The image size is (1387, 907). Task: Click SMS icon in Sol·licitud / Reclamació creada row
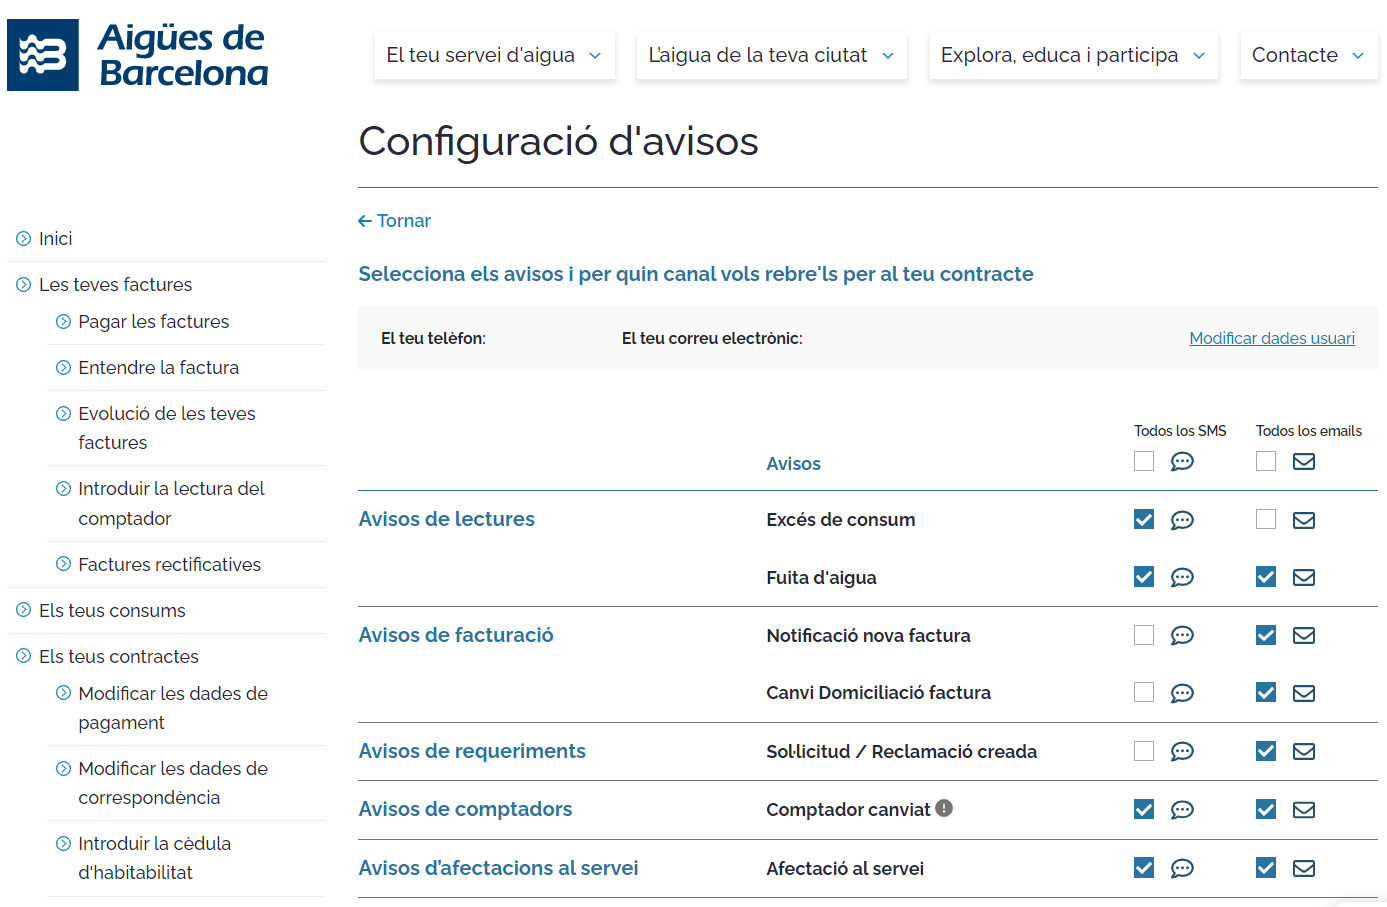(1182, 752)
